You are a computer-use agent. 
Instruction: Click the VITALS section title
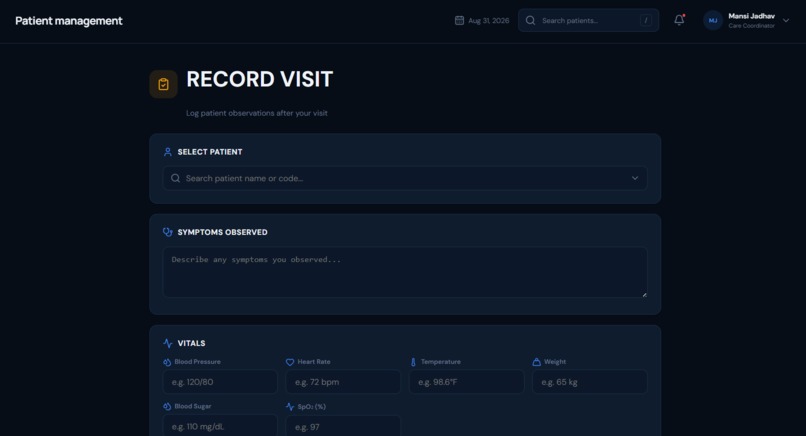191,343
